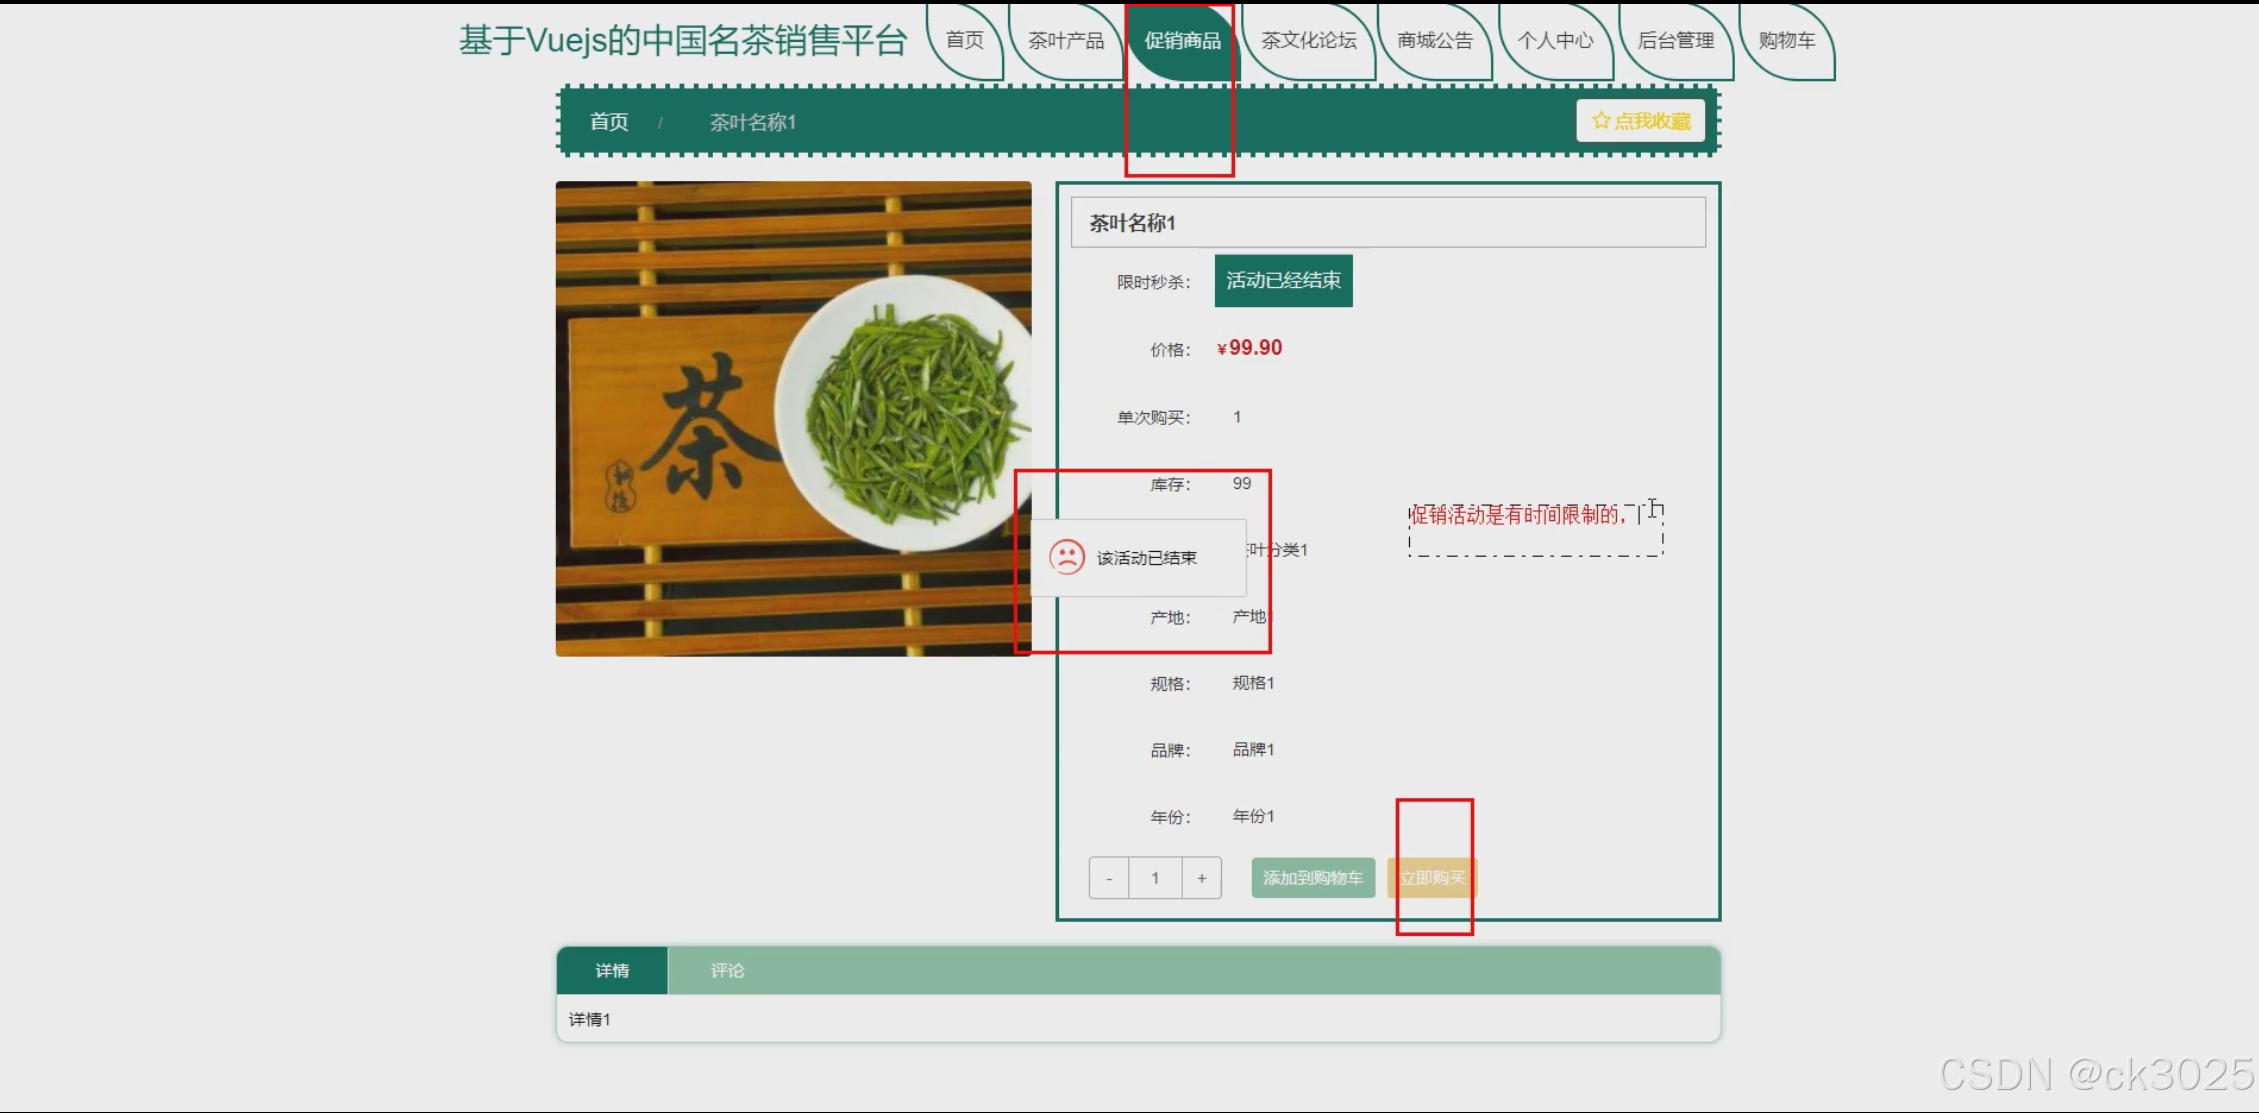The height and width of the screenshot is (1113, 2259).
Task: Click the 活动已经结束 countdown badge
Action: pos(1283,281)
